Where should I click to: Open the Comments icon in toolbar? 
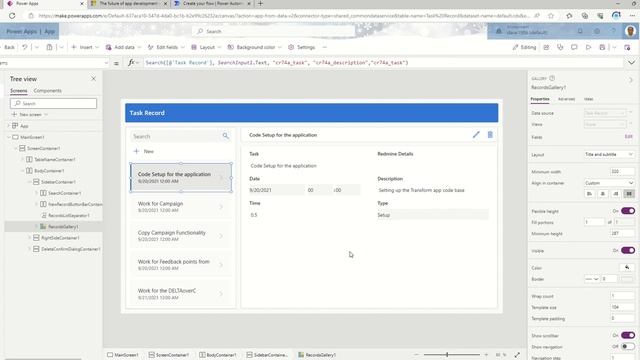[574, 47]
